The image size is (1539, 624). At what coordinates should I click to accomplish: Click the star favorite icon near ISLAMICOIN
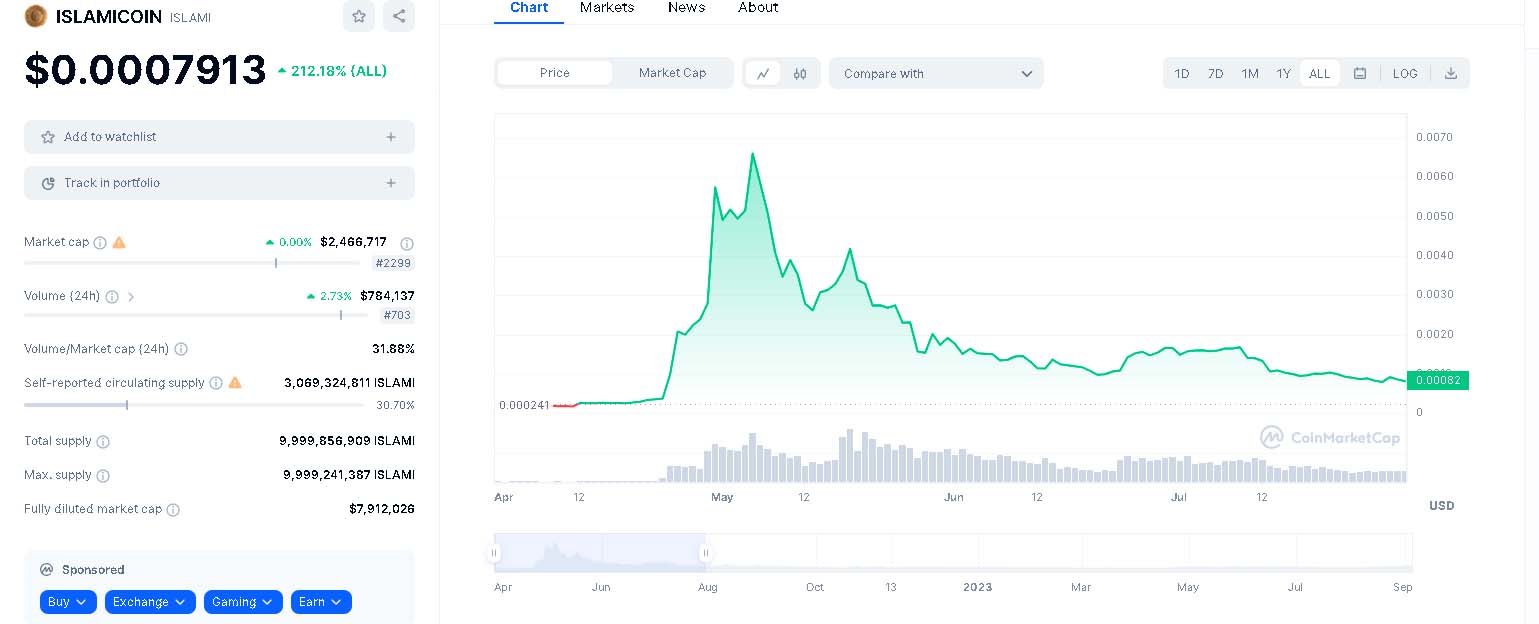(359, 16)
